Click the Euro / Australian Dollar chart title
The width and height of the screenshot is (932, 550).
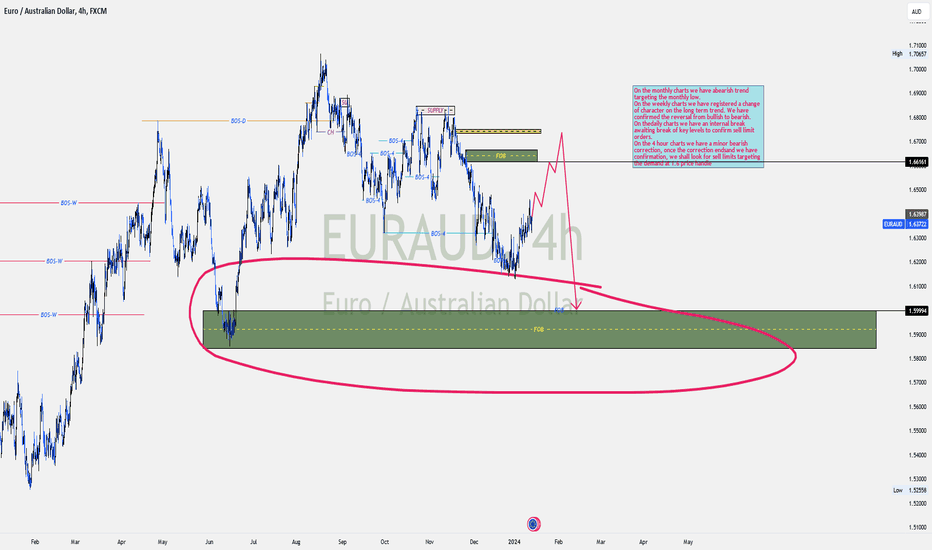click(55, 11)
